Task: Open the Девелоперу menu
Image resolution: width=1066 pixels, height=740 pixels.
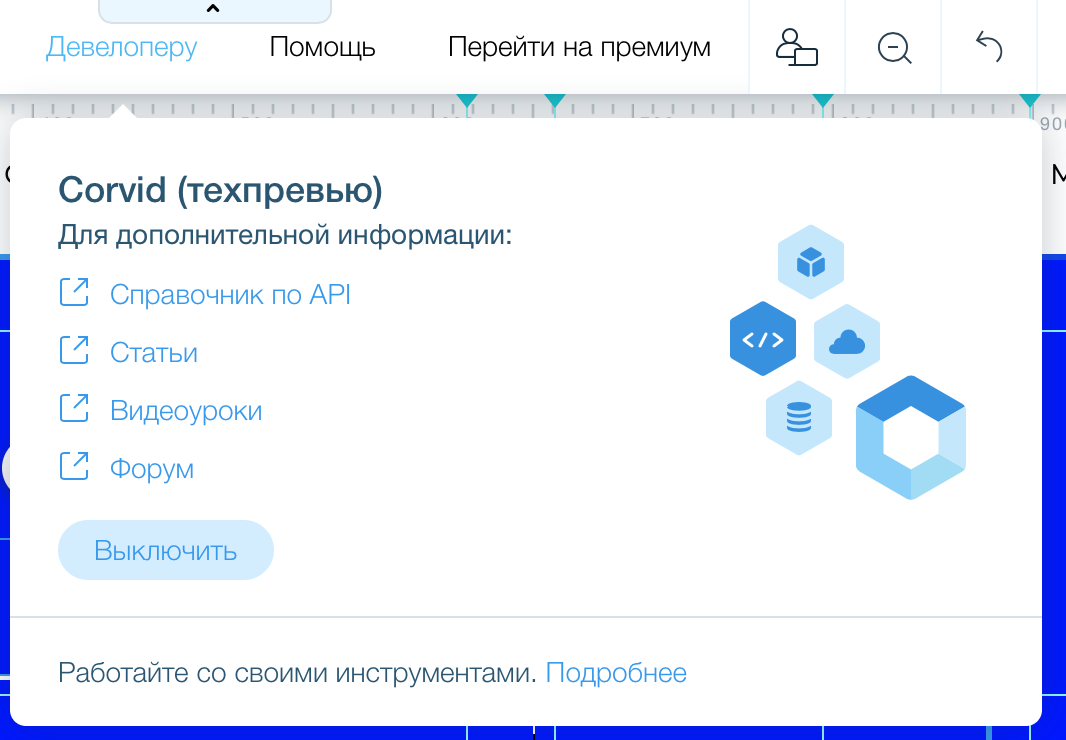Action: (x=121, y=48)
